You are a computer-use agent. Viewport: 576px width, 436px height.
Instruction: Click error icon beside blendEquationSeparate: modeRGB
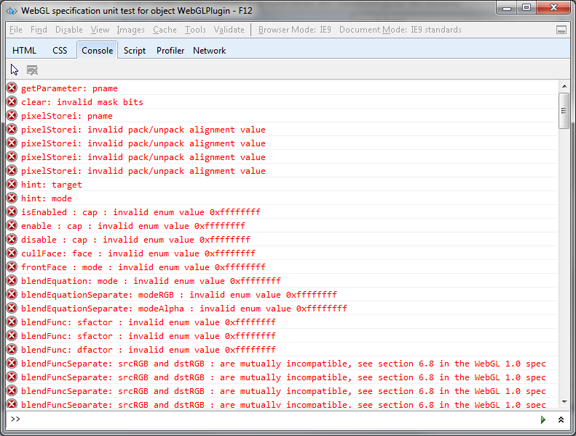(x=12, y=295)
